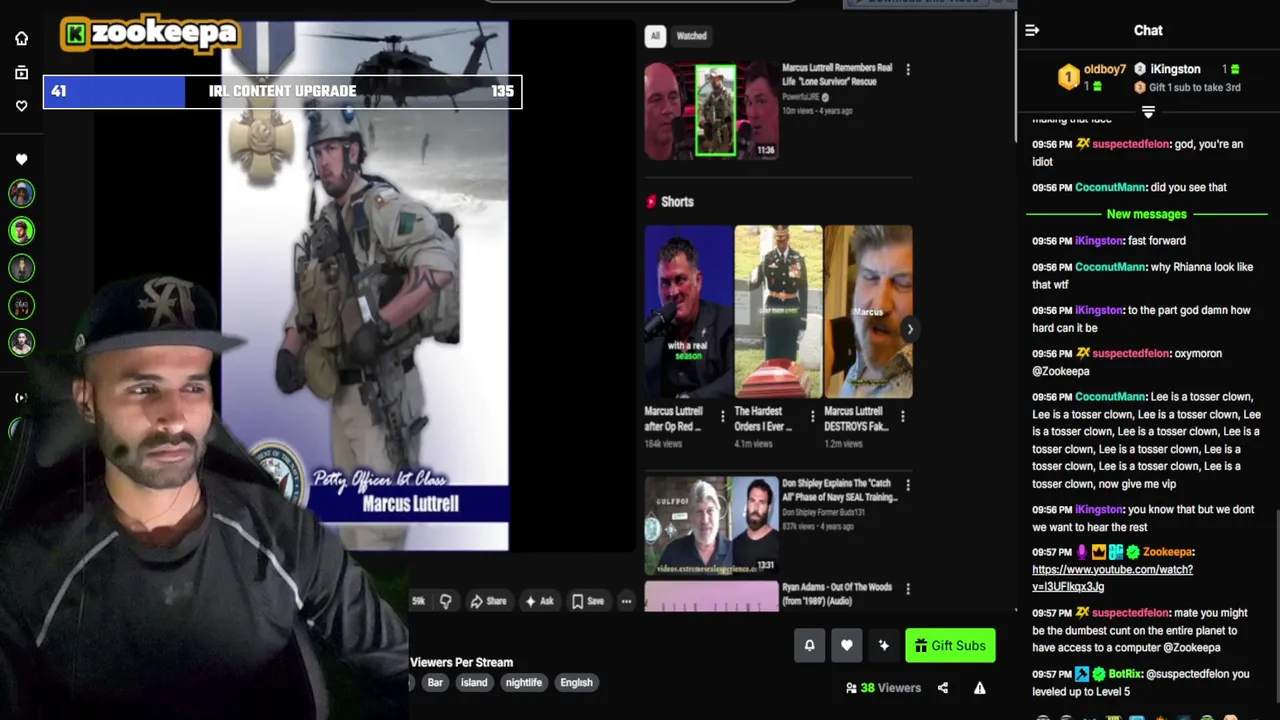Collapse the chat panel with arrow icon
The image size is (1280, 720).
tap(1032, 30)
